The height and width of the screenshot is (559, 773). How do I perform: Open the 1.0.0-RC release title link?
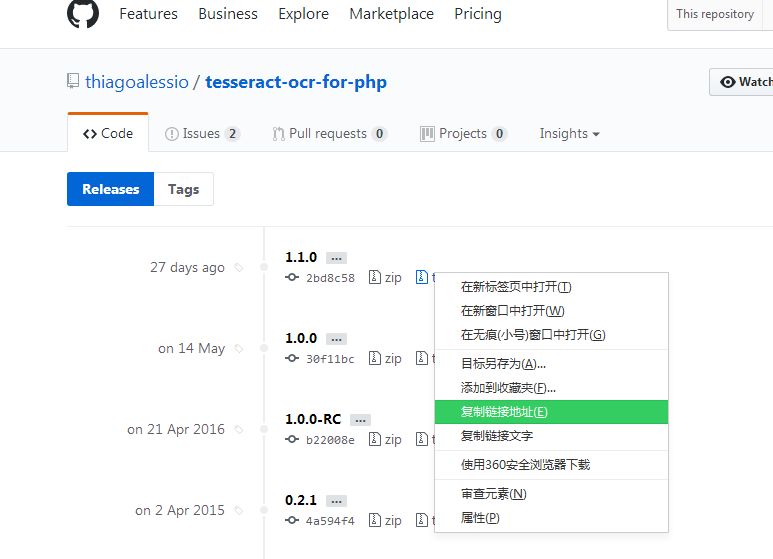coord(313,419)
